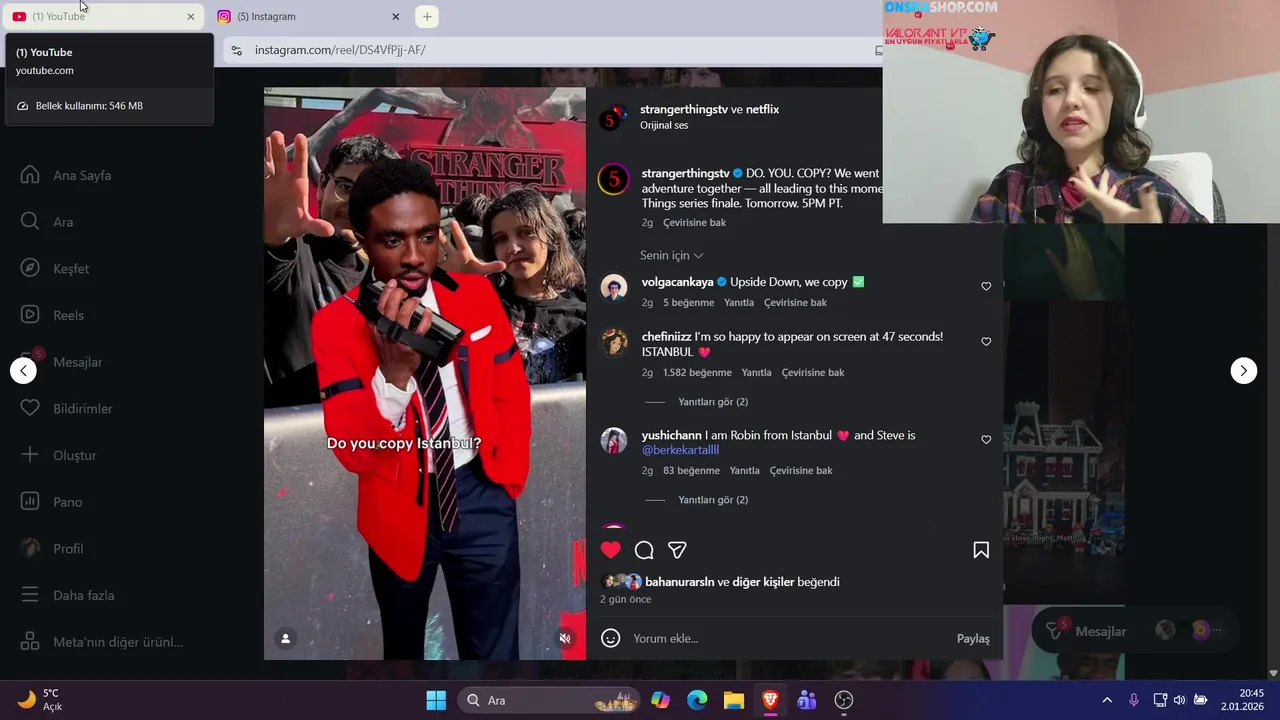Open bahanurarsln in likes line
Image resolution: width=1280 pixels, height=720 pixels.
click(x=680, y=582)
